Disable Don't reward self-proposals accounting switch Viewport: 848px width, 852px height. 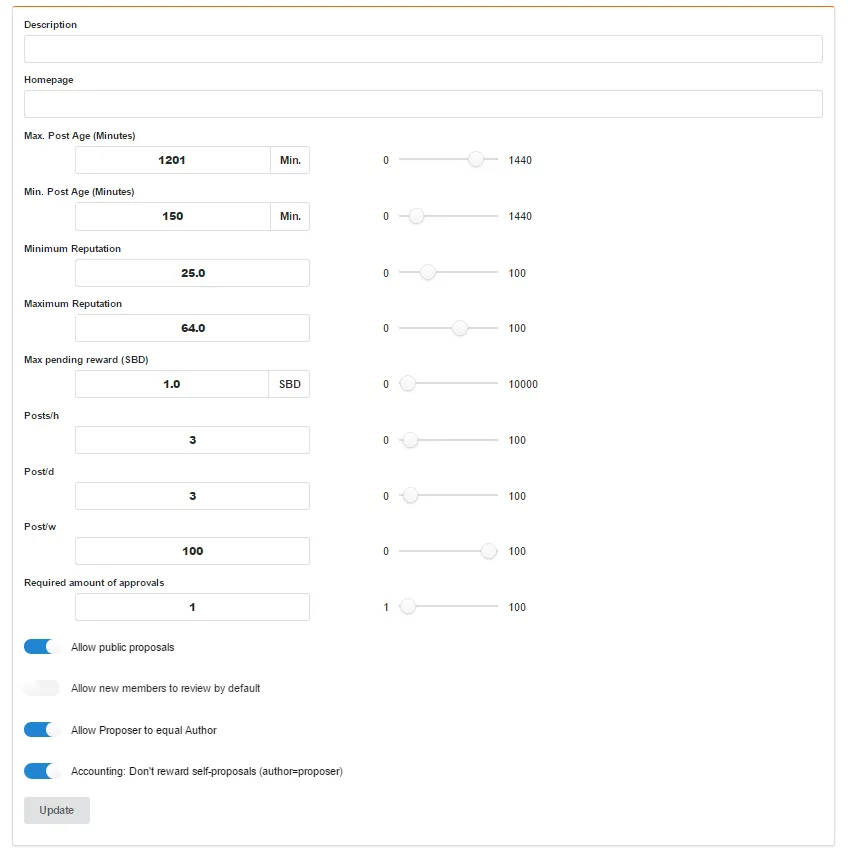[x=42, y=771]
